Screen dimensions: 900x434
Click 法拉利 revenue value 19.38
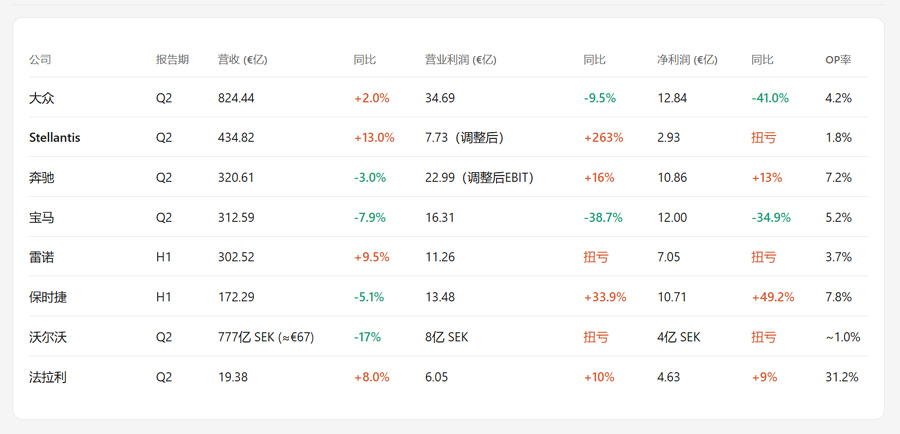(x=233, y=377)
